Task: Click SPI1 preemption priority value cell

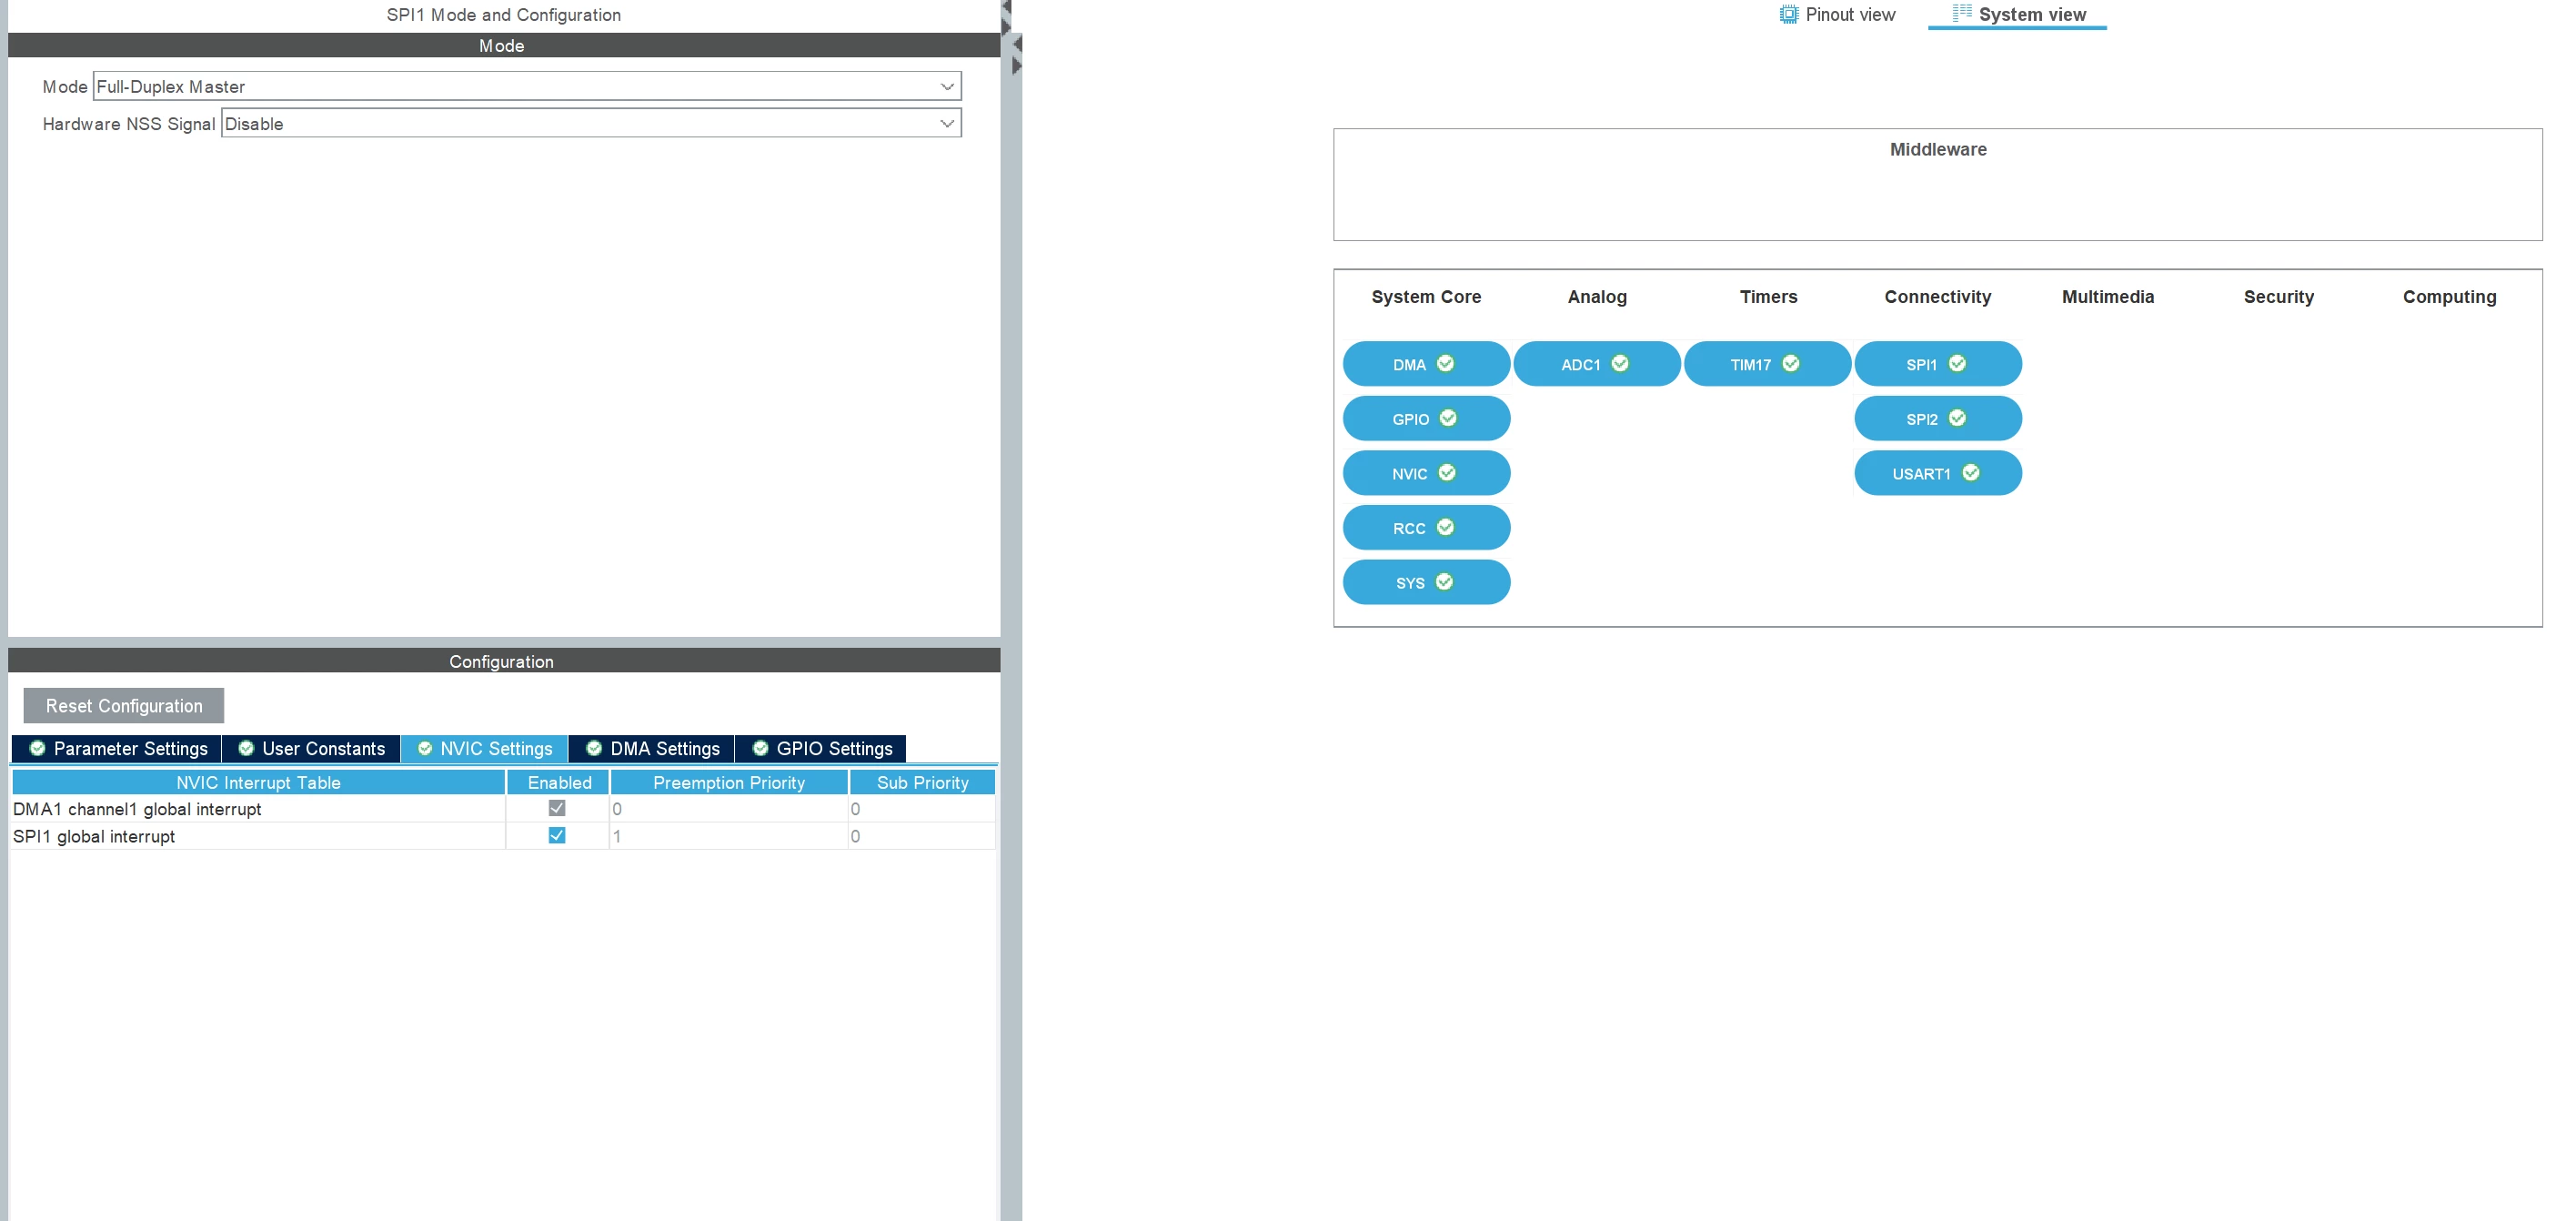Action: (728, 837)
